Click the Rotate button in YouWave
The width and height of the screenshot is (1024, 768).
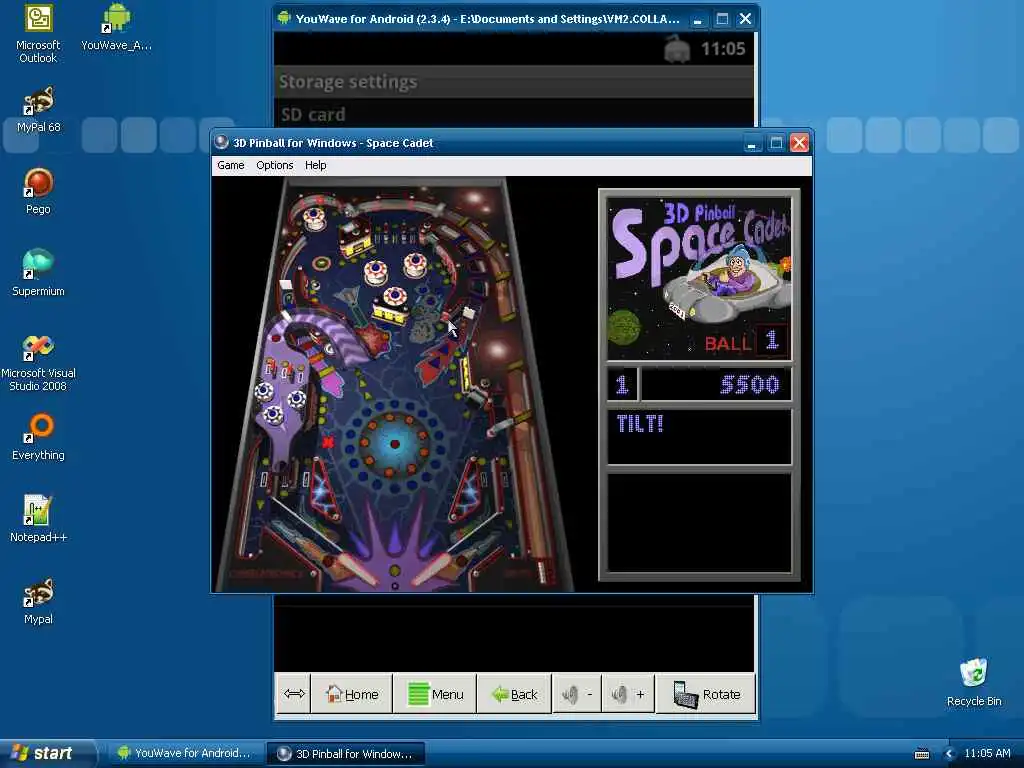pyautogui.click(x=706, y=694)
